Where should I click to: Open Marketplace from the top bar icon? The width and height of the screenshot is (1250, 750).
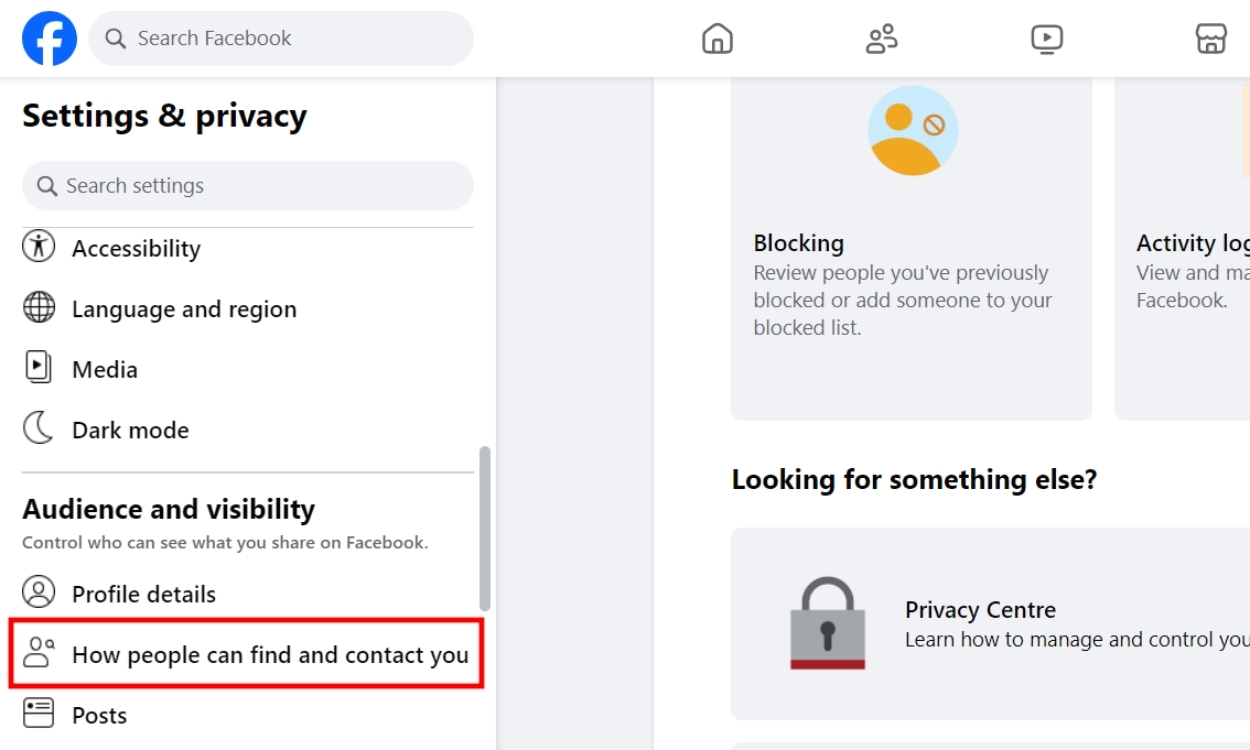click(x=1210, y=38)
